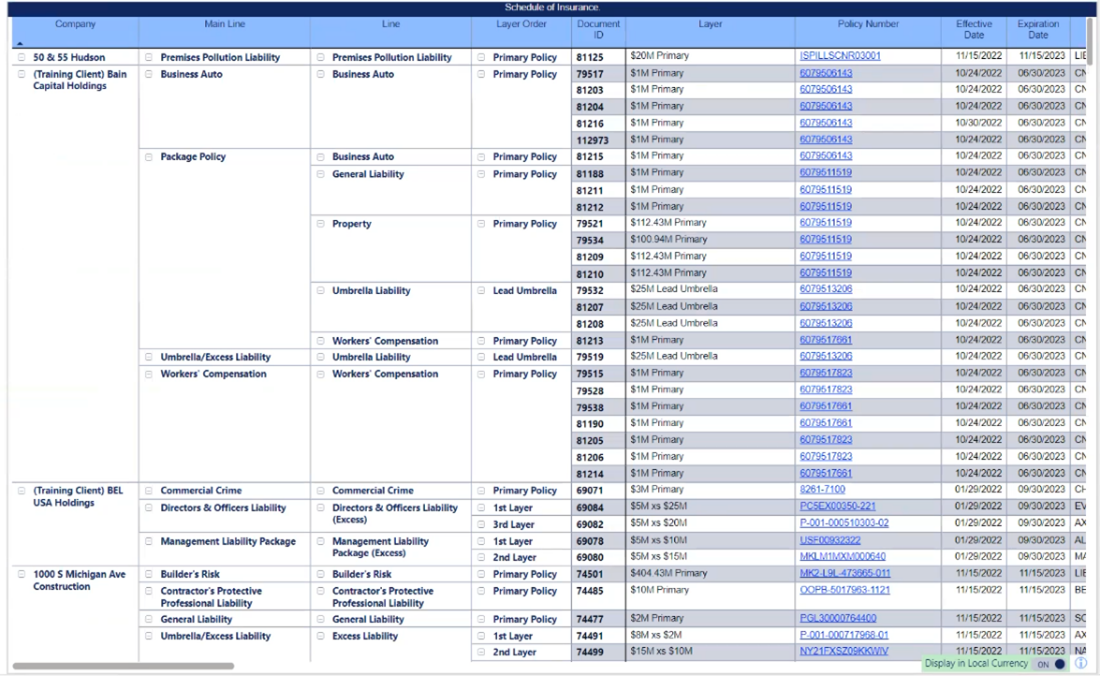Collapse Builder's Risk in Line column
This screenshot has width=1100, height=676.
tap(321, 574)
